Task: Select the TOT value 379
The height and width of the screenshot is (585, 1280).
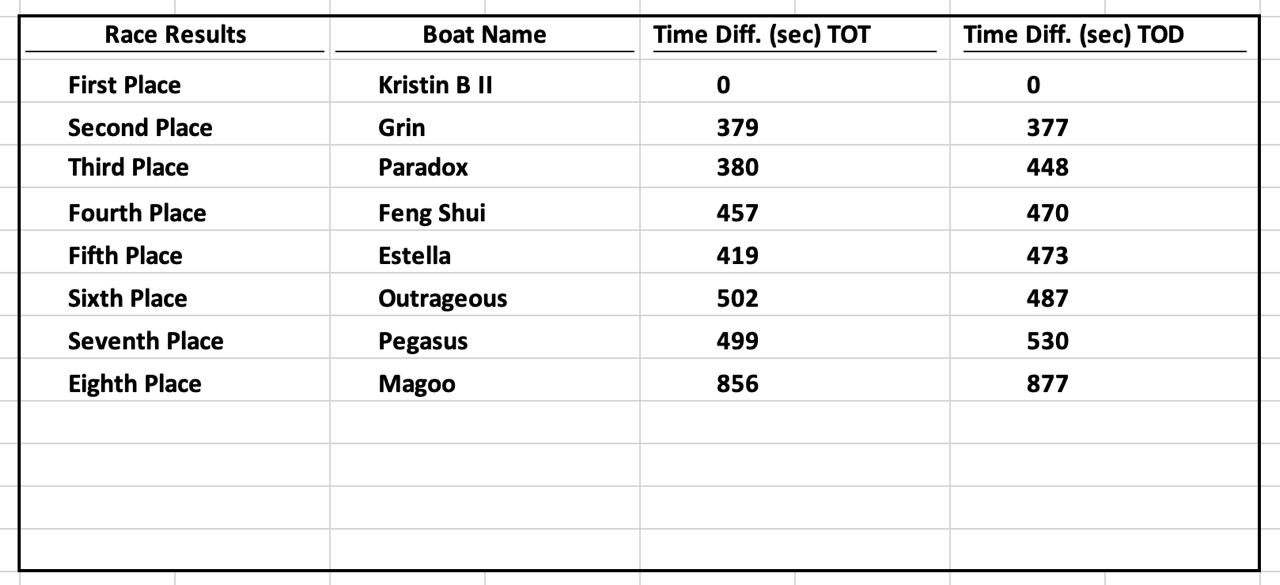Action: pyautogui.click(x=737, y=128)
